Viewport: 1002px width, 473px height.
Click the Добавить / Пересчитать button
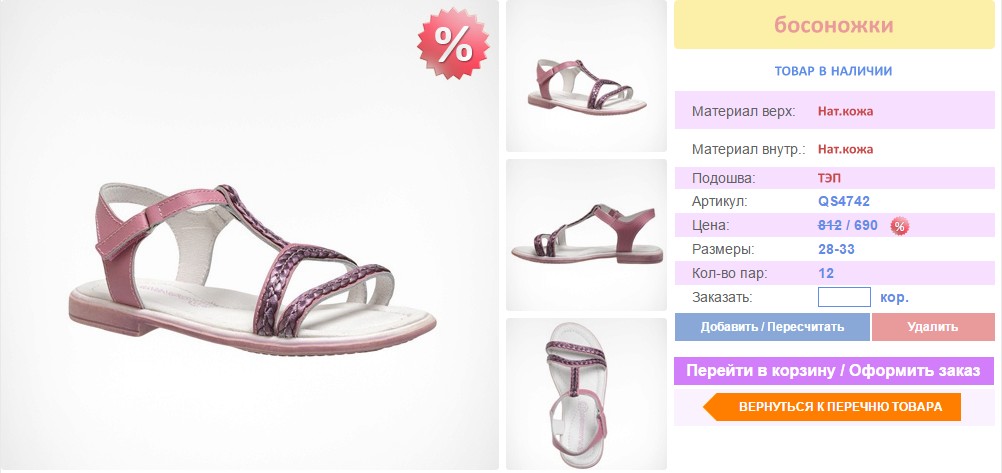click(x=772, y=327)
